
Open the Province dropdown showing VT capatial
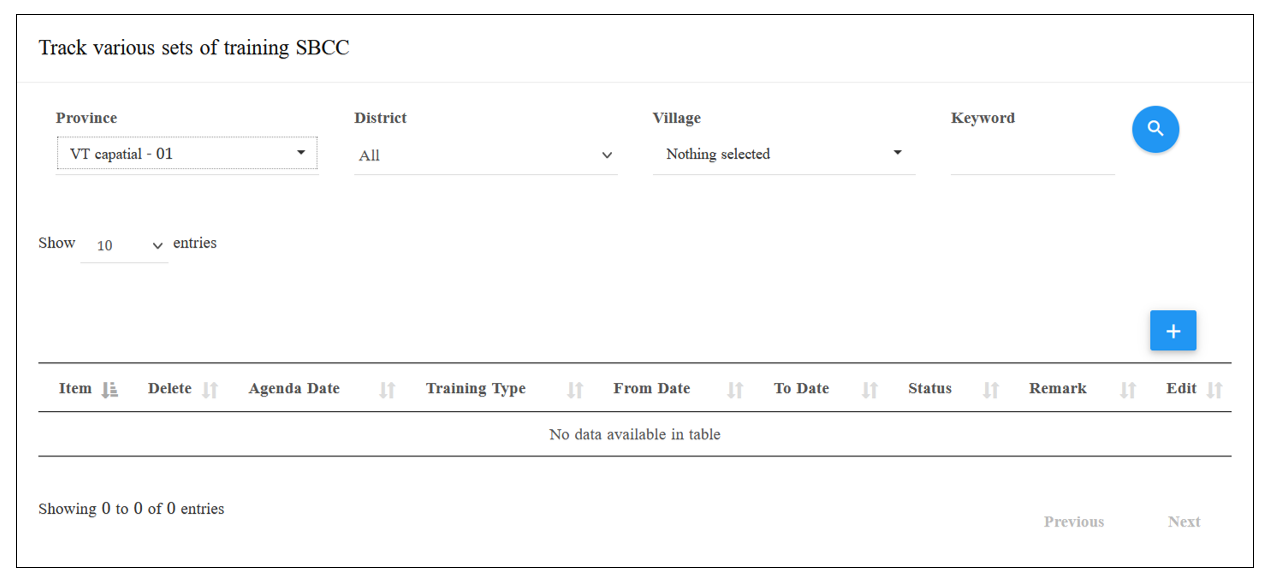point(187,154)
